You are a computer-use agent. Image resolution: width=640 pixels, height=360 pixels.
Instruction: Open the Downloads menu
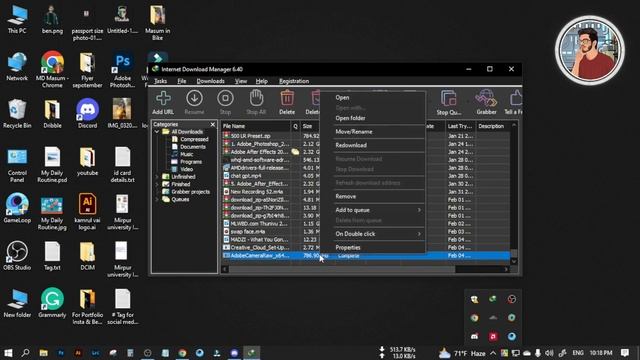pyautogui.click(x=211, y=81)
